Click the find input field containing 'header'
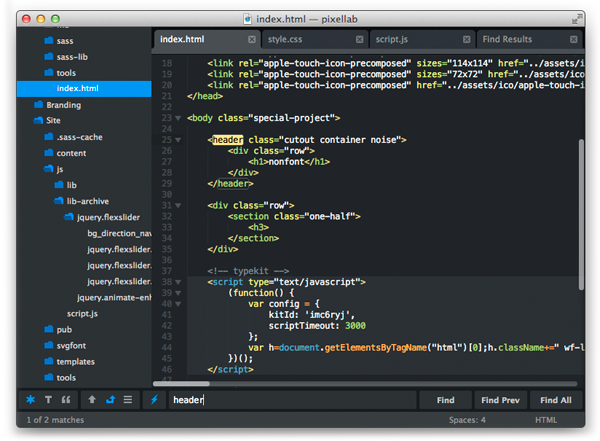The width and height of the screenshot is (600, 441). [x=290, y=400]
